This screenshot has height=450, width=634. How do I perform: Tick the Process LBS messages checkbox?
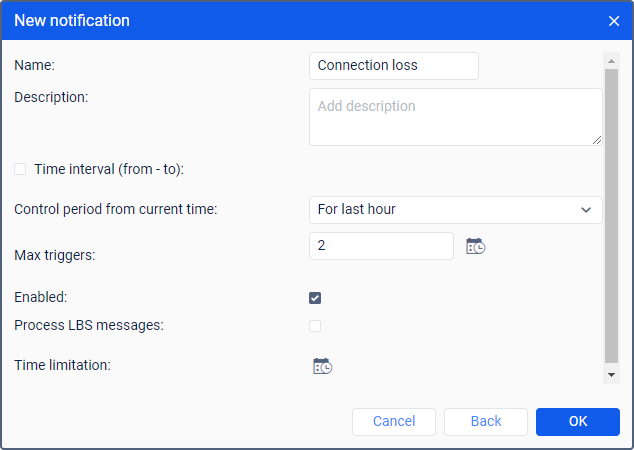[x=315, y=326]
